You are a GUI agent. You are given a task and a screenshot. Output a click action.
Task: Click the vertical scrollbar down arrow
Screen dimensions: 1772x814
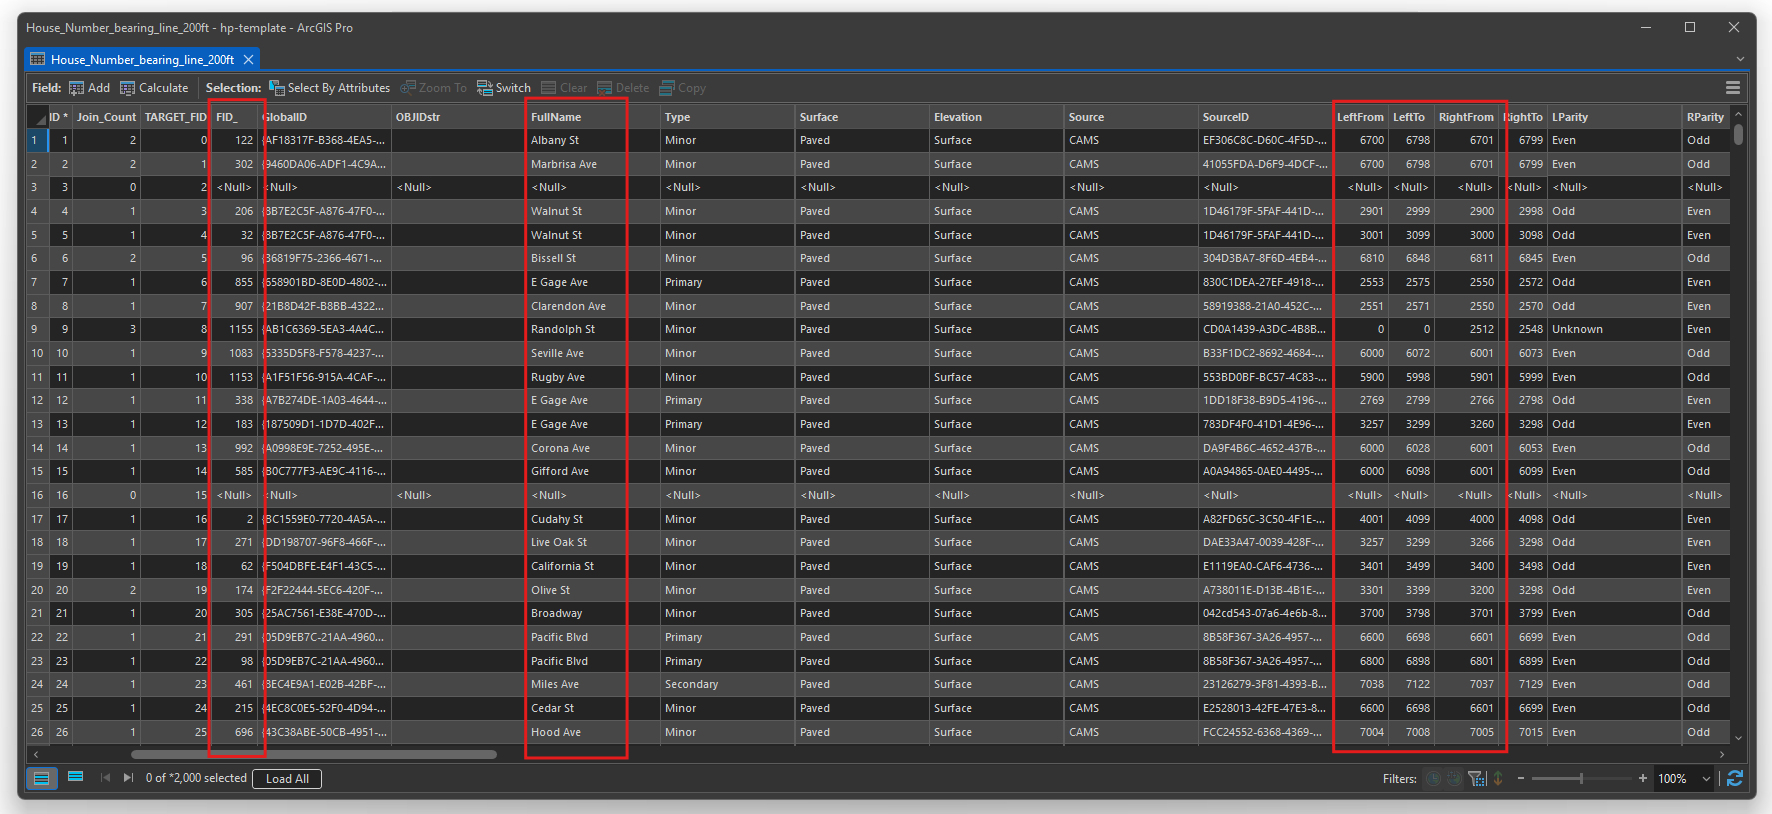[x=1738, y=738]
